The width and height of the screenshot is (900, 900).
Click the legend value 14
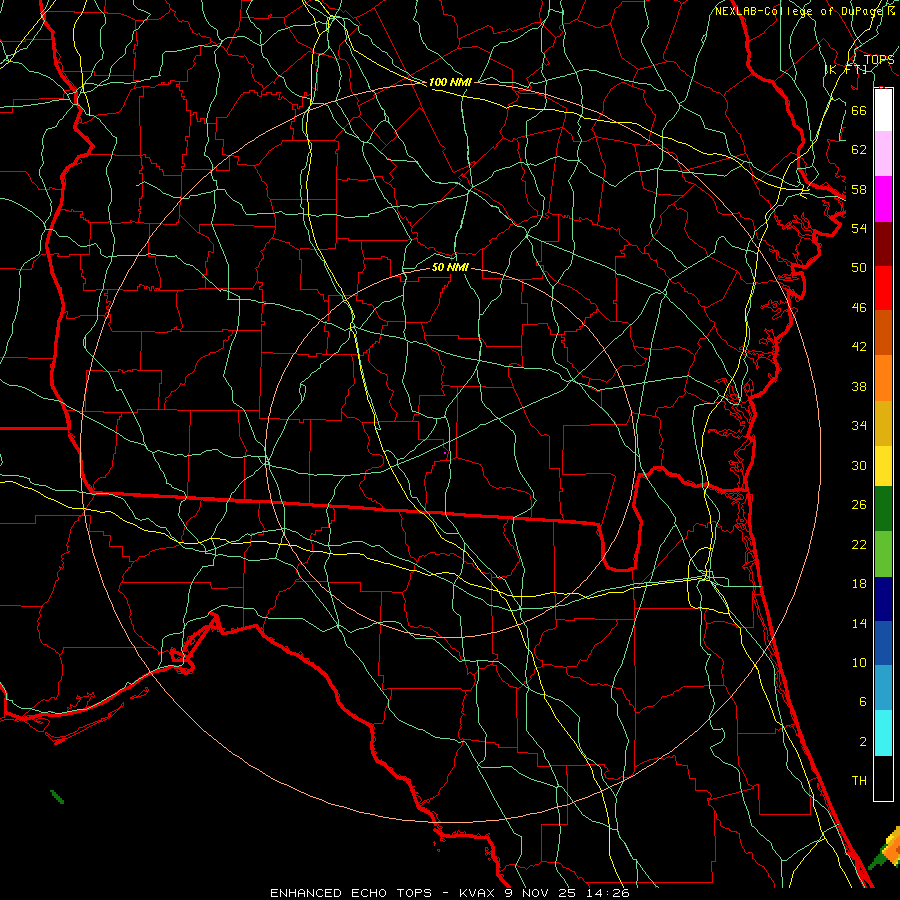pyautogui.click(x=859, y=623)
